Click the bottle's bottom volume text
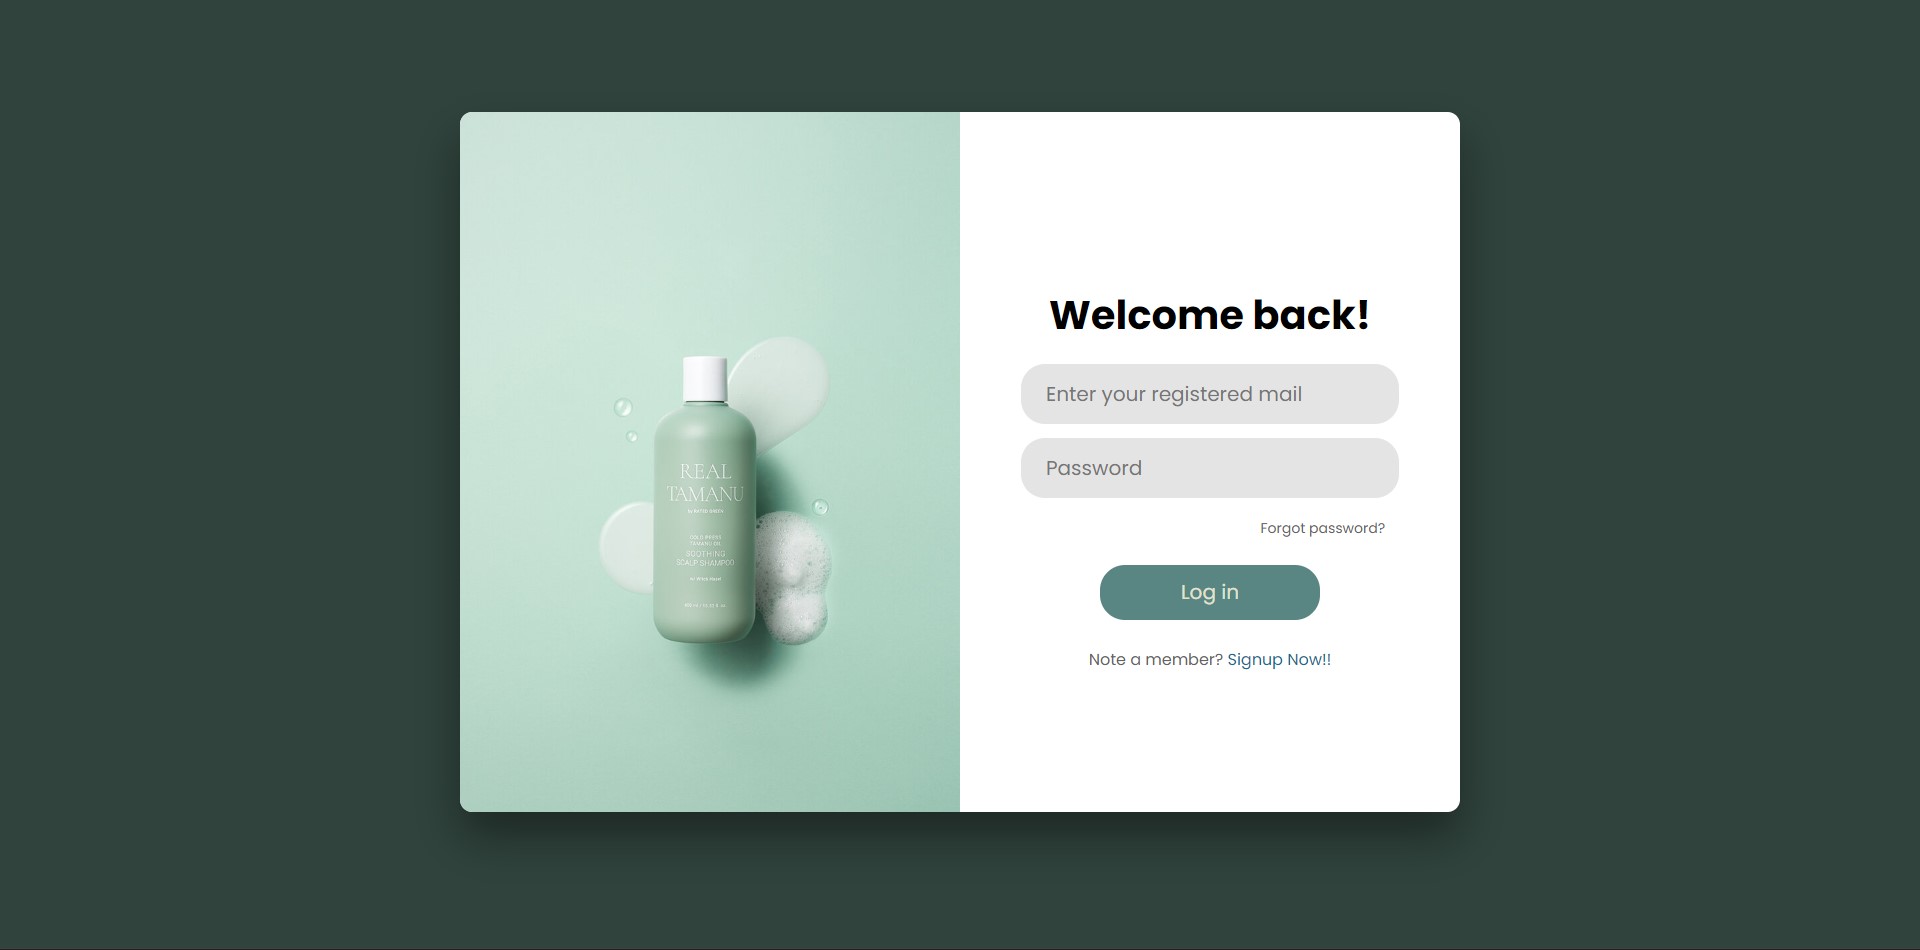Viewport: 1920px width, 950px height. pos(705,605)
